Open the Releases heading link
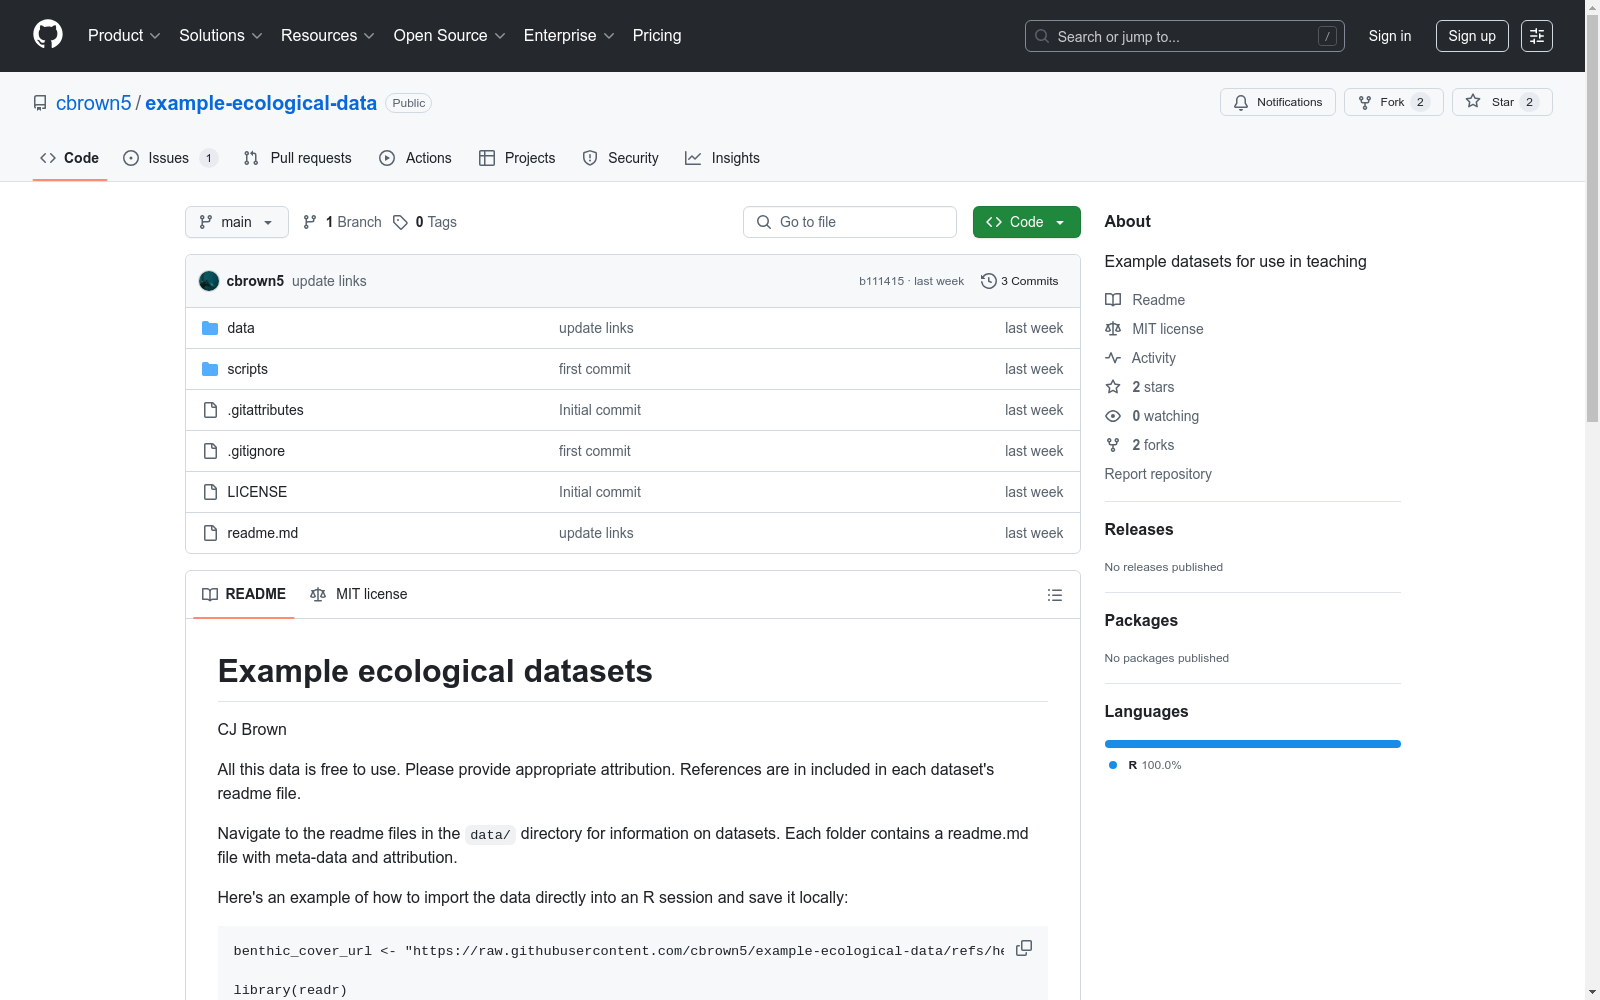 pyautogui.click(x=1139, y=530)
